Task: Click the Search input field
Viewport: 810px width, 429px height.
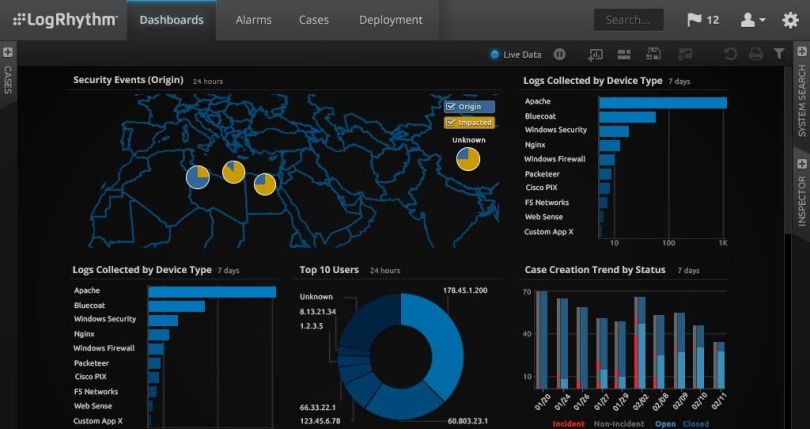Action: point(628,20)
